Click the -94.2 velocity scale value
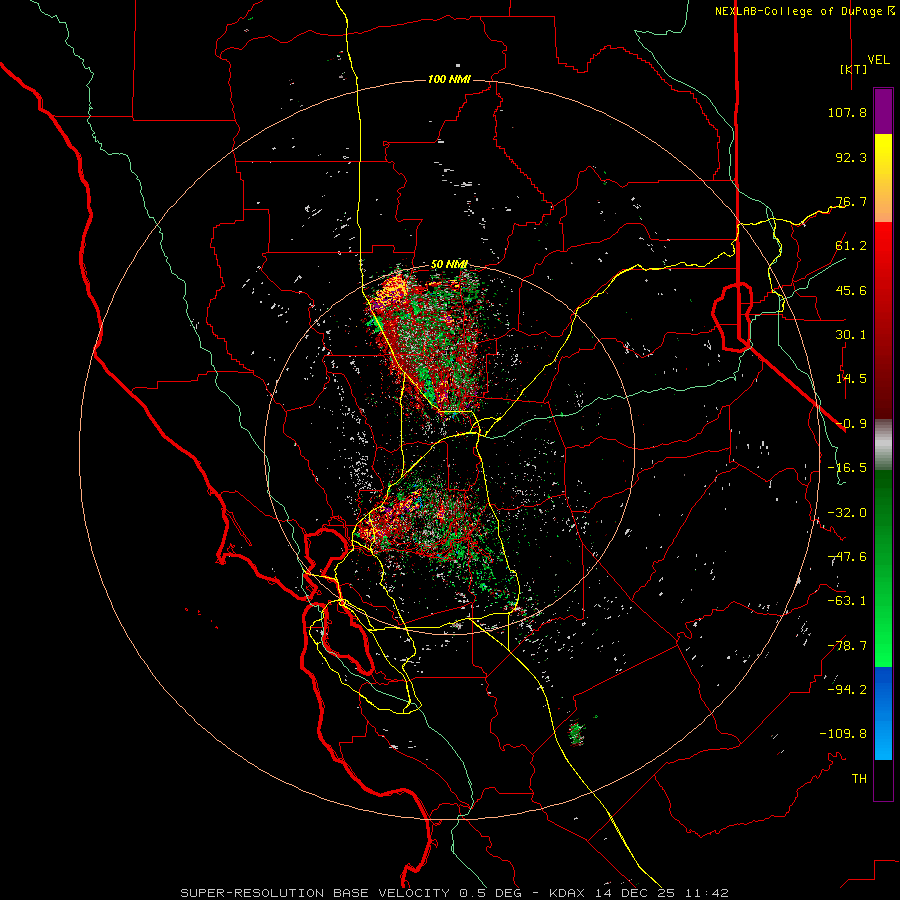The image size is (900, 900). point(847,689)
